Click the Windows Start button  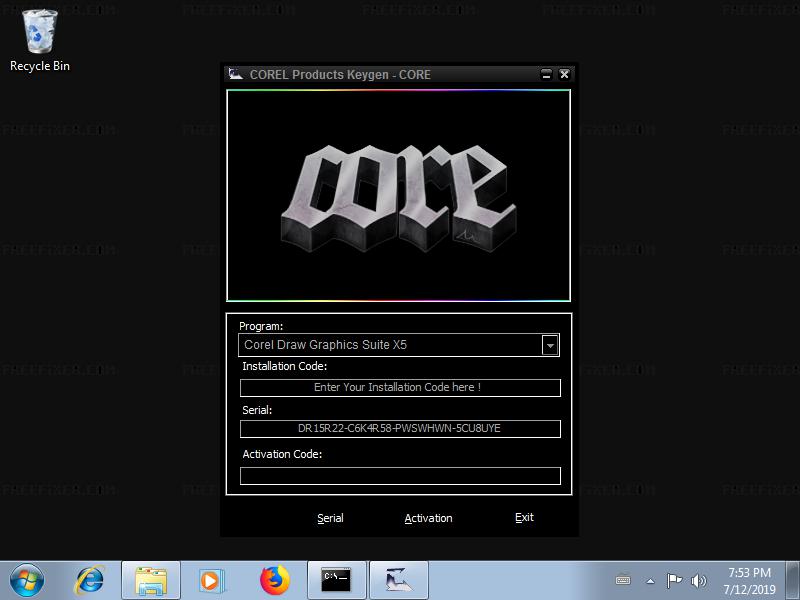tap(27, 579)
